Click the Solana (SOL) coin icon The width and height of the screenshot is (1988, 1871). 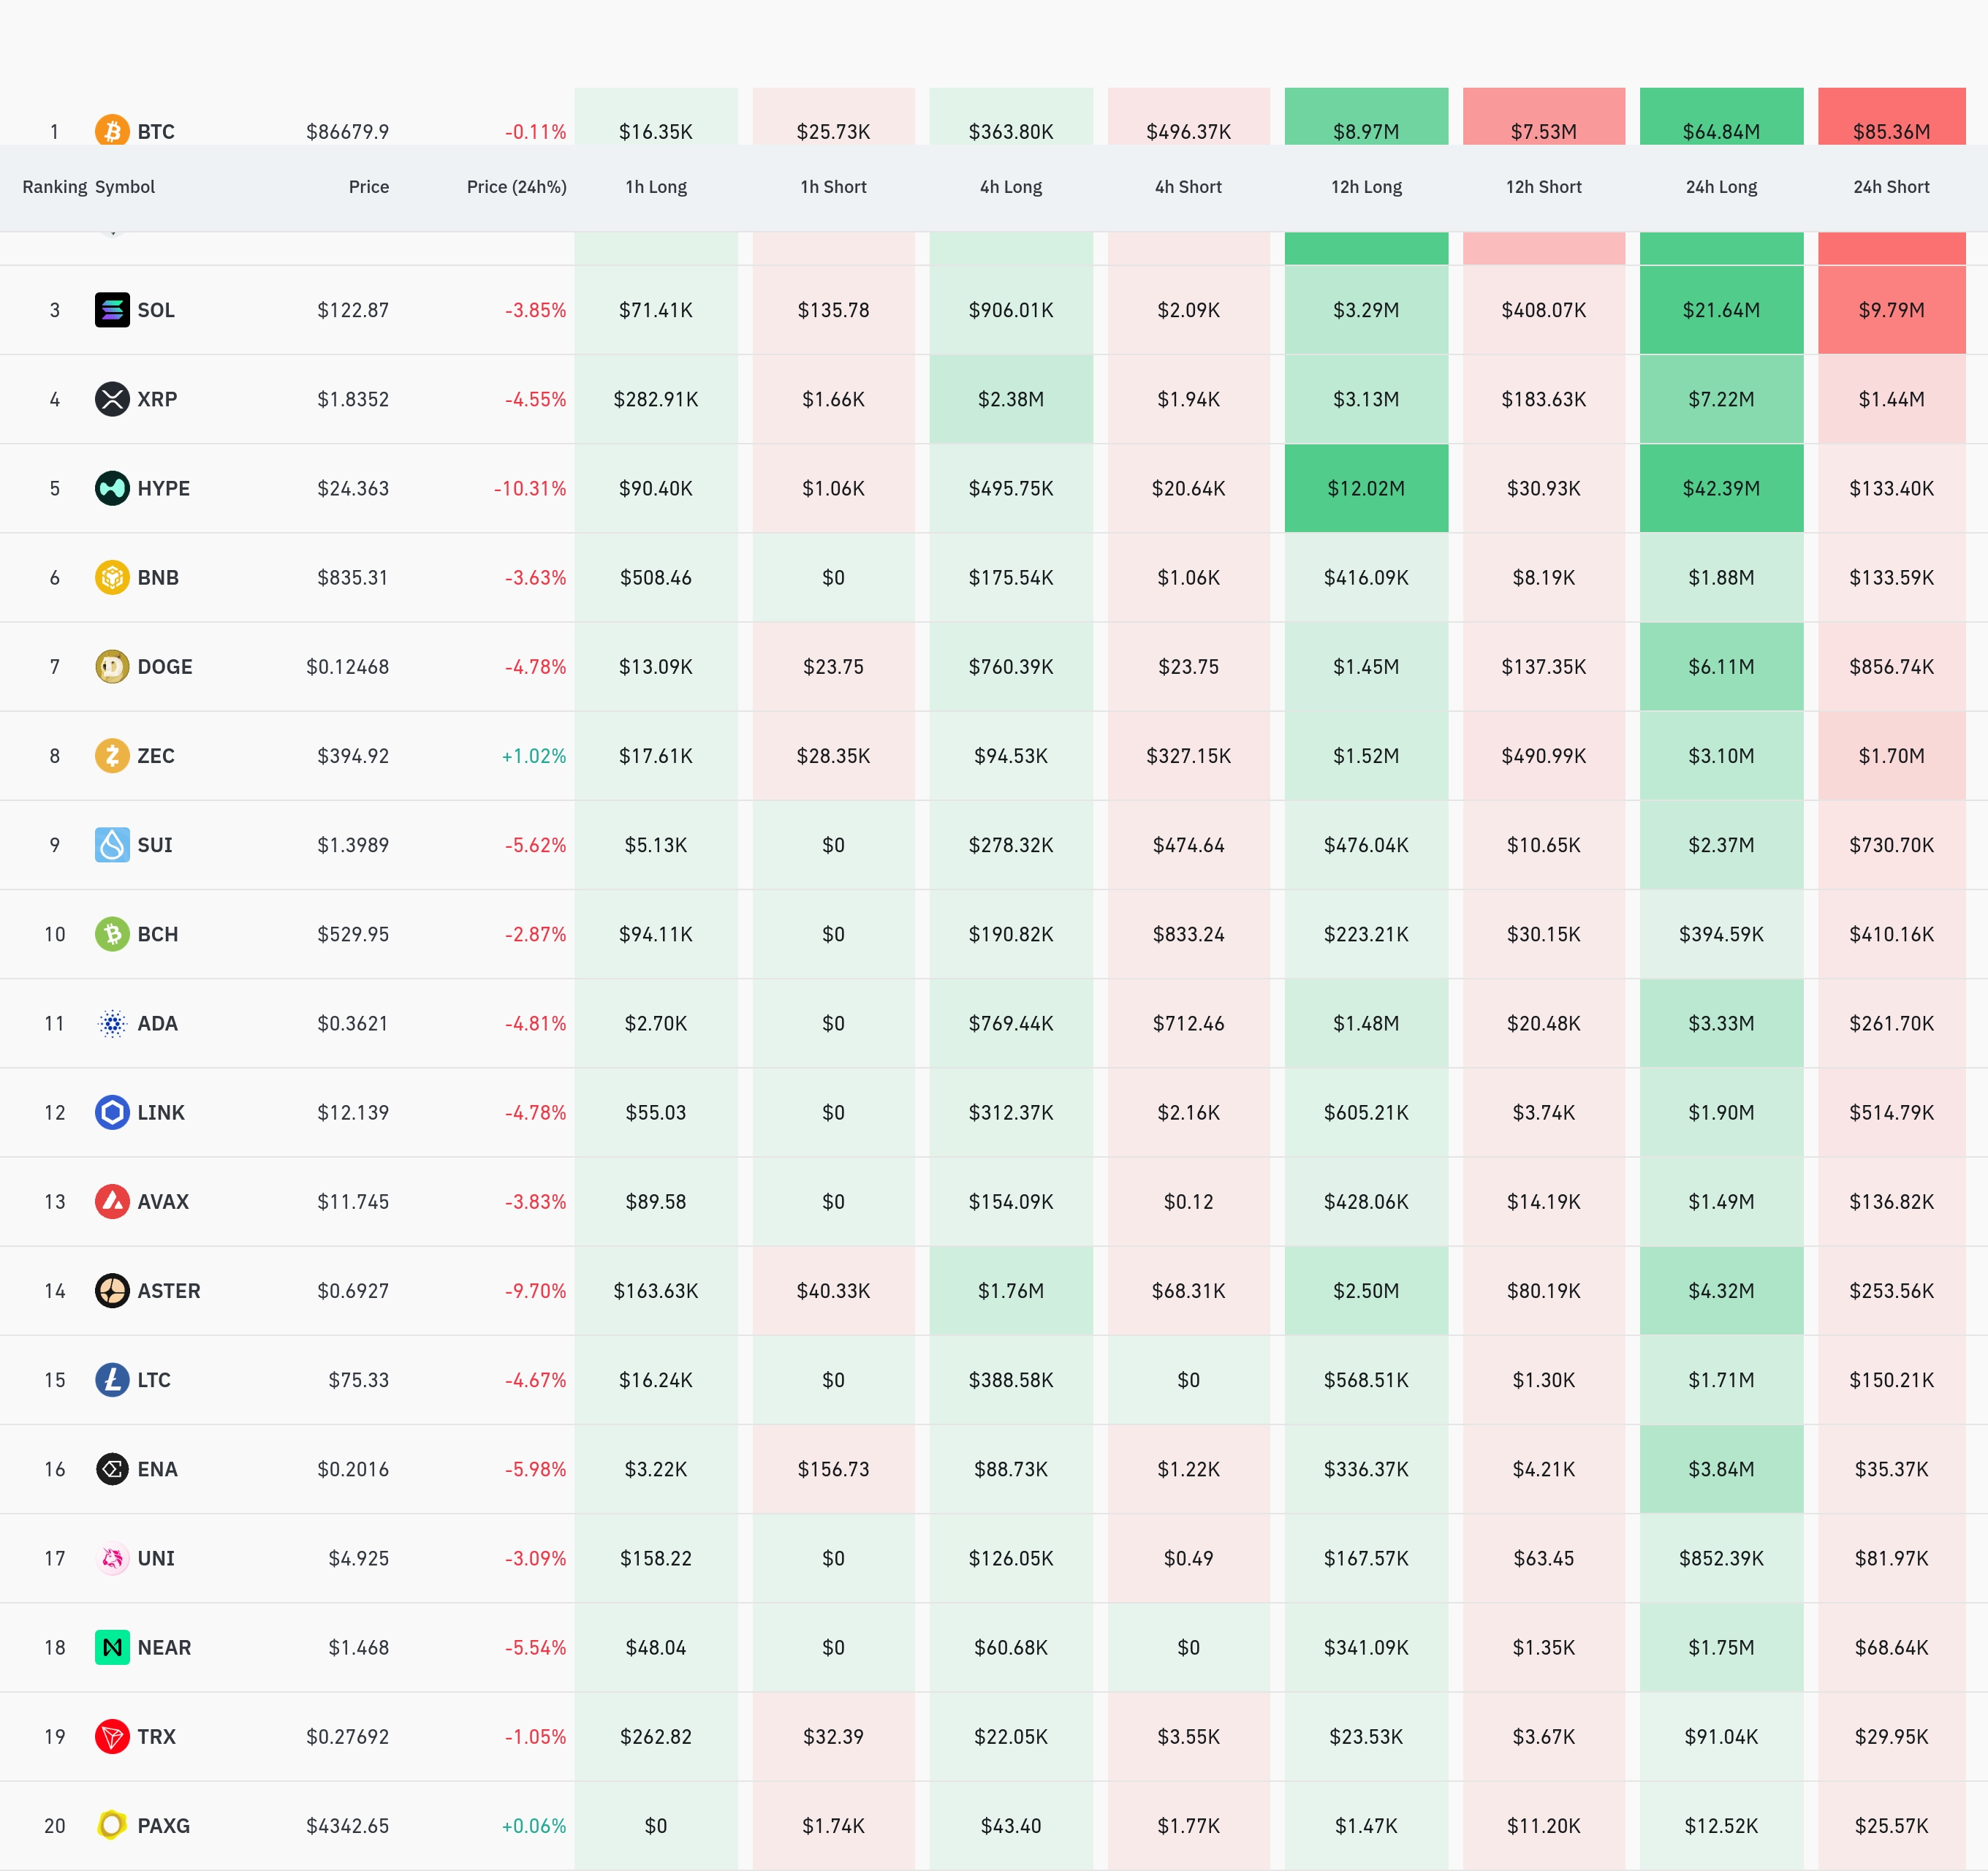click(112, 310)
